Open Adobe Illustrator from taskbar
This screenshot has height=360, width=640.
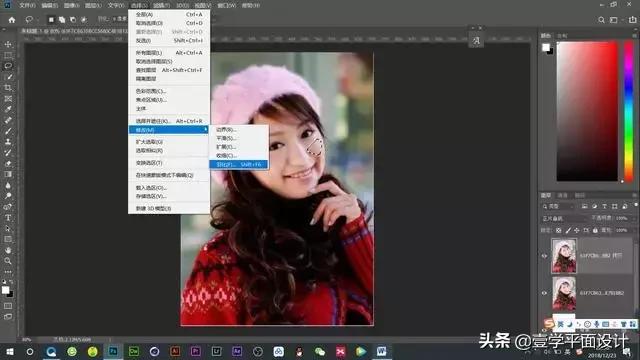175,351
